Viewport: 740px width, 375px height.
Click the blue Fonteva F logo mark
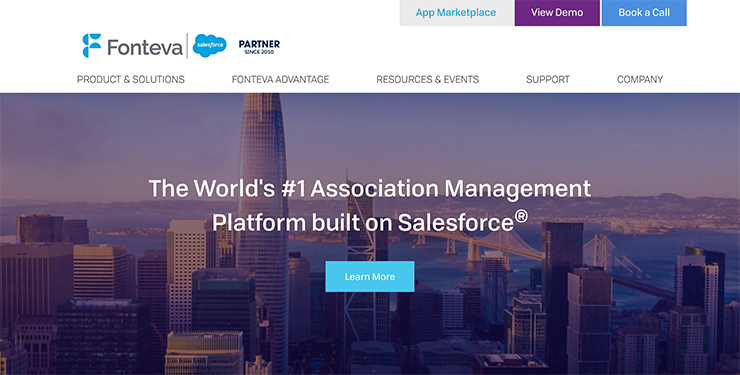click(92, 45)
